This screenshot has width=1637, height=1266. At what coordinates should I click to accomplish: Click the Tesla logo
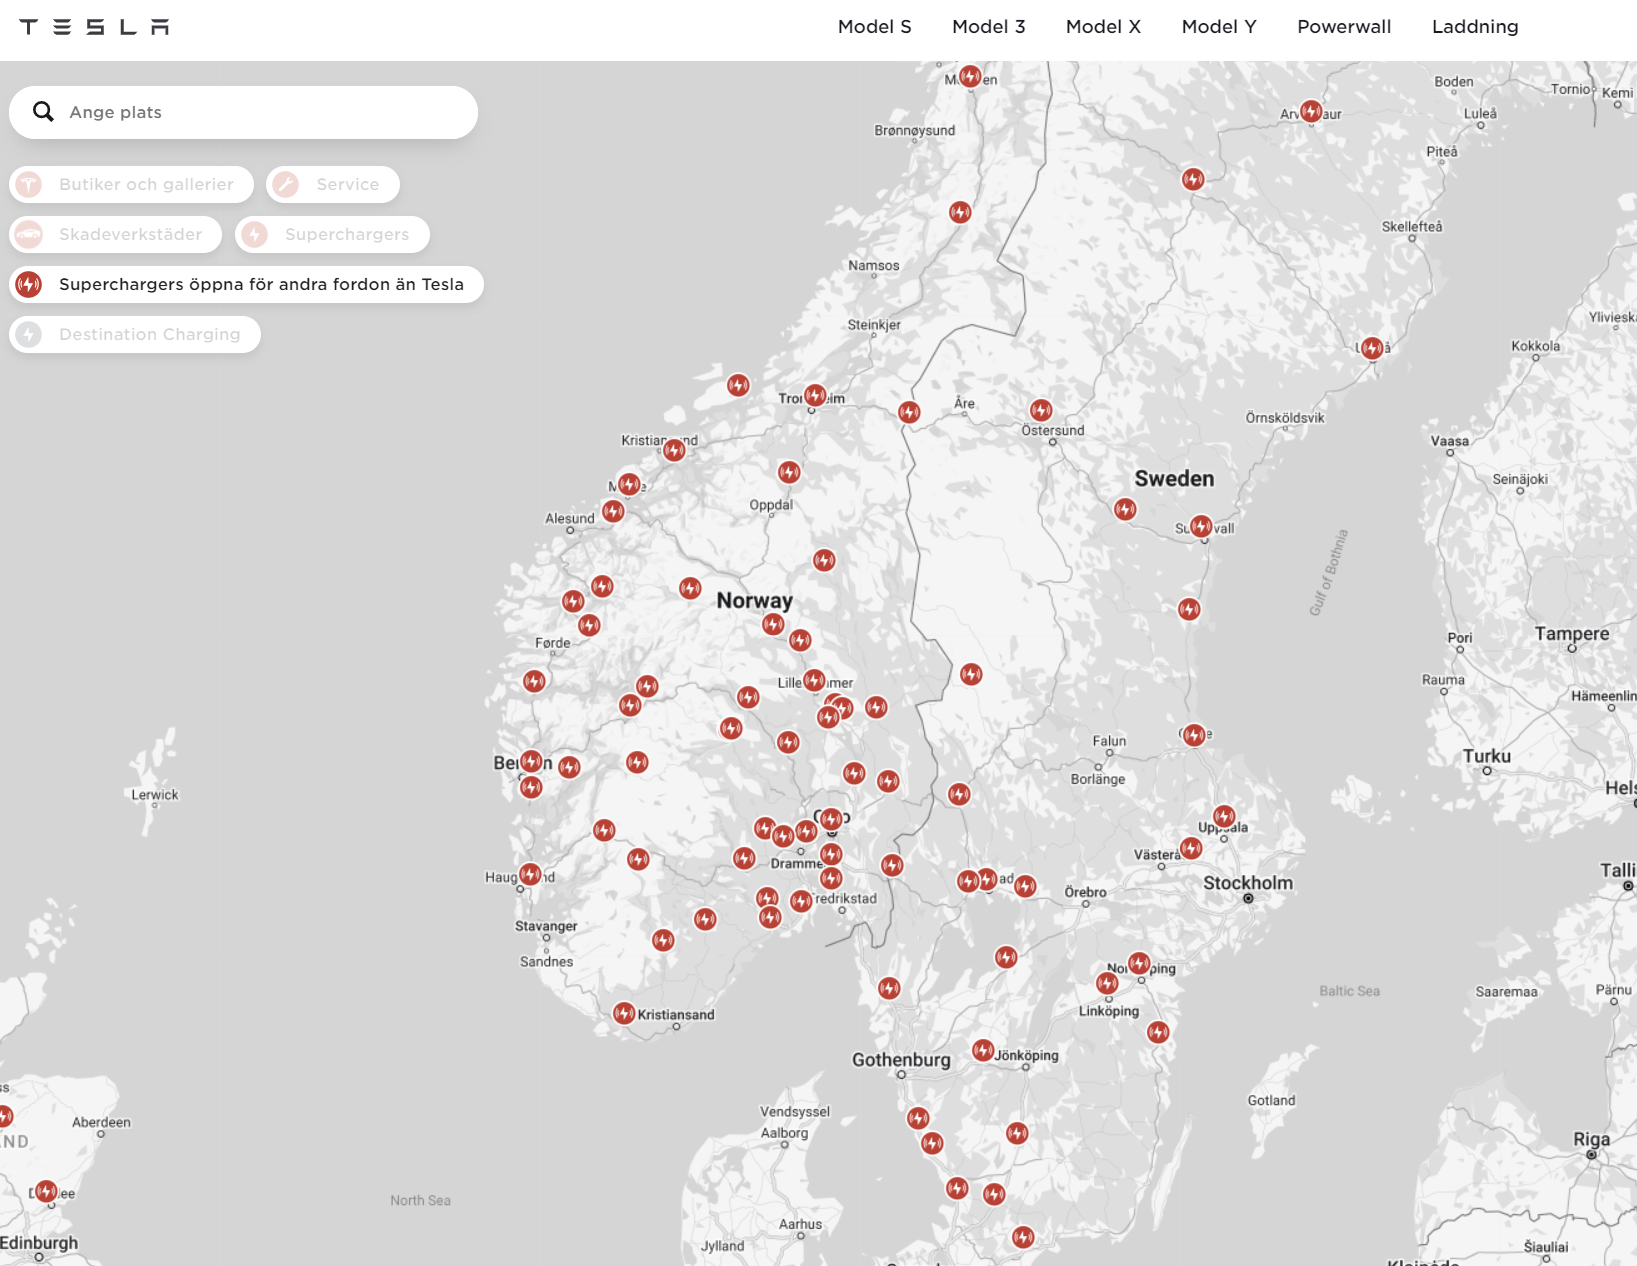click(x=94, y=27)
